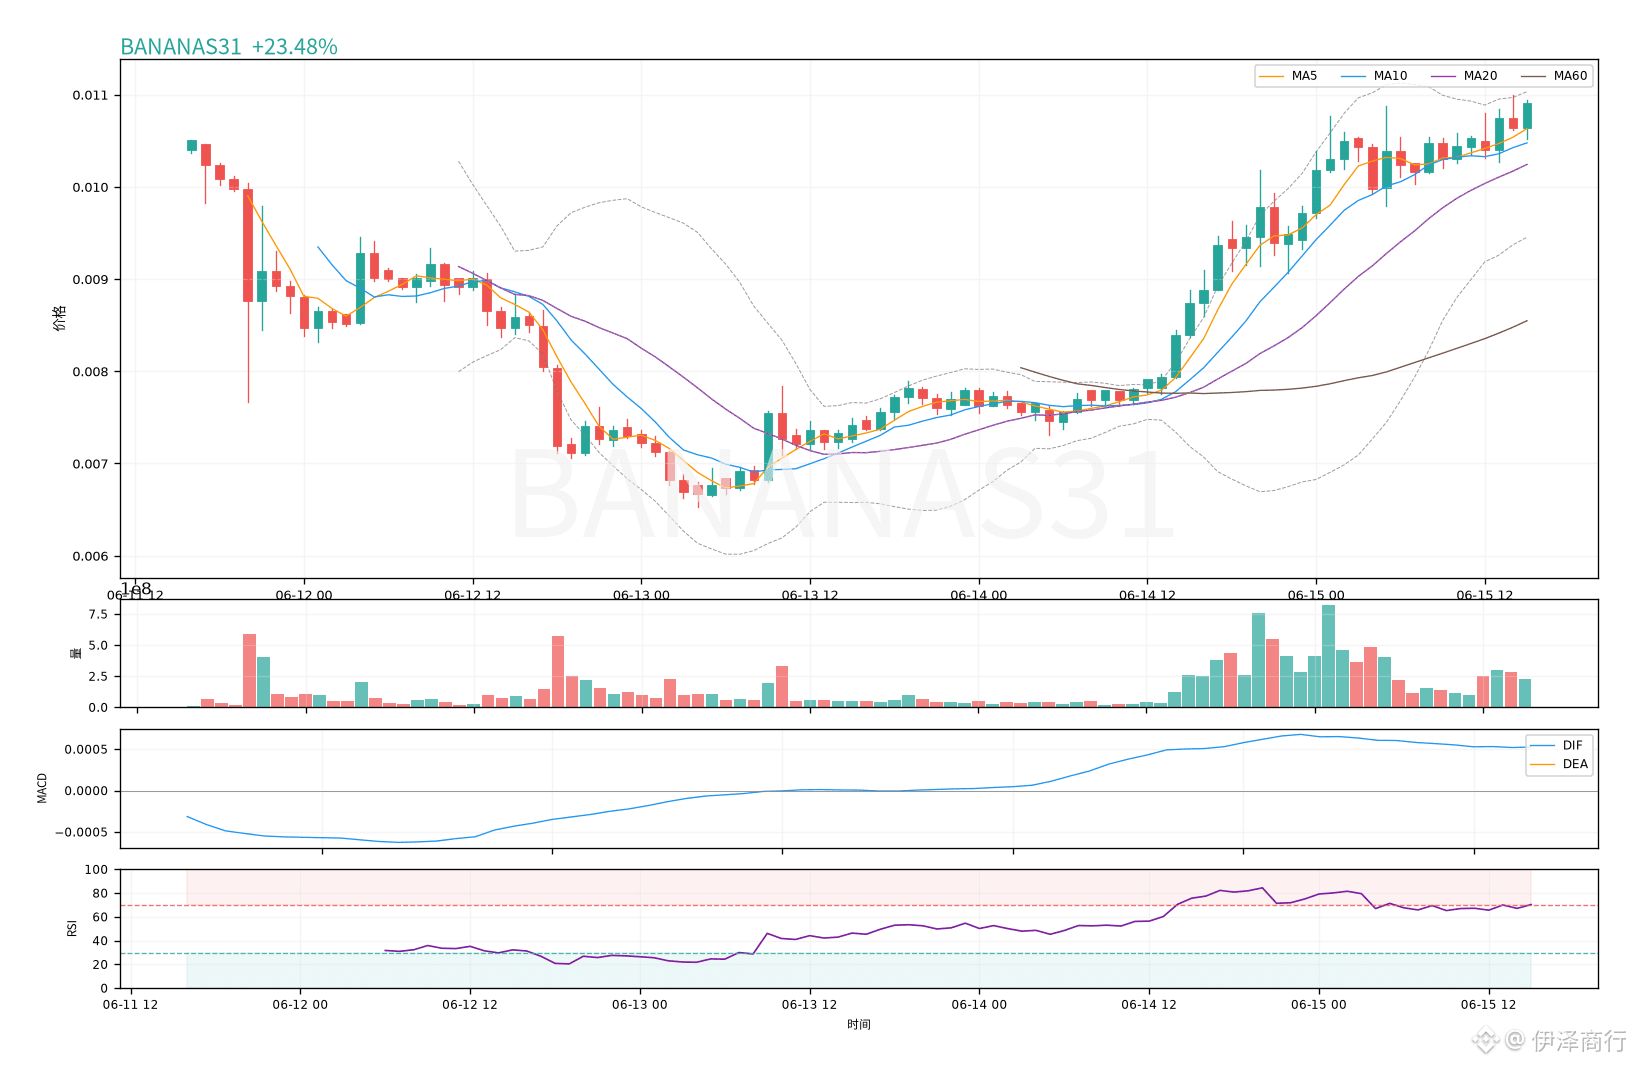This screenshot has height=1066, width=1634.
Task: Click the 5.0 volume axis tick label
Action: tap(98, 646)
